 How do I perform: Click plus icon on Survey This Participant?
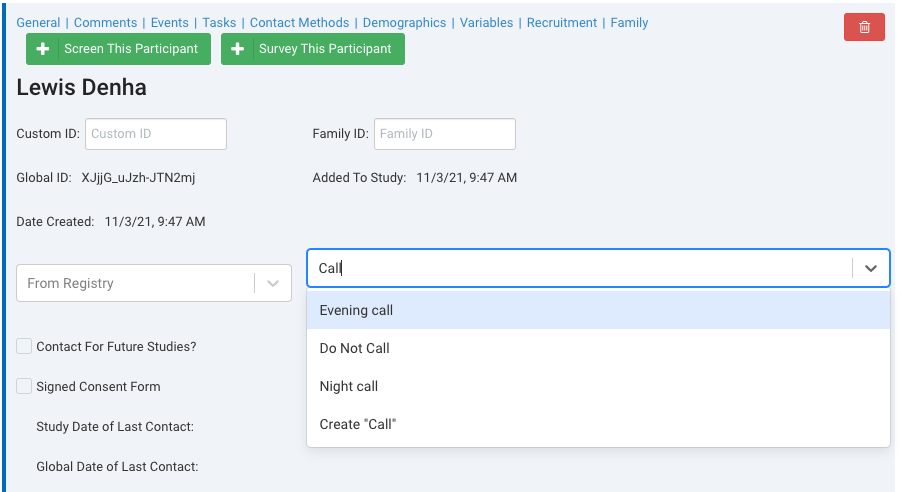click(x=238, y=49)
